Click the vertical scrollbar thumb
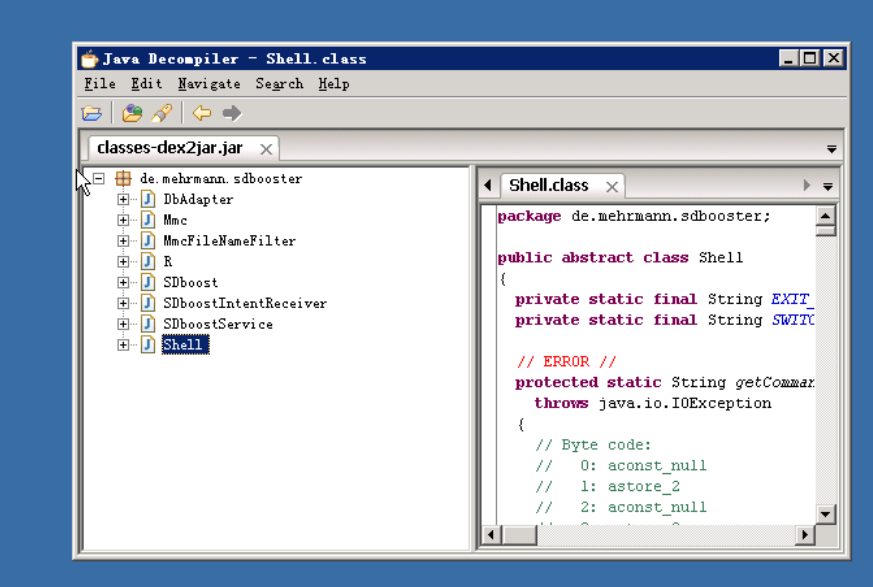 [825, 231]
